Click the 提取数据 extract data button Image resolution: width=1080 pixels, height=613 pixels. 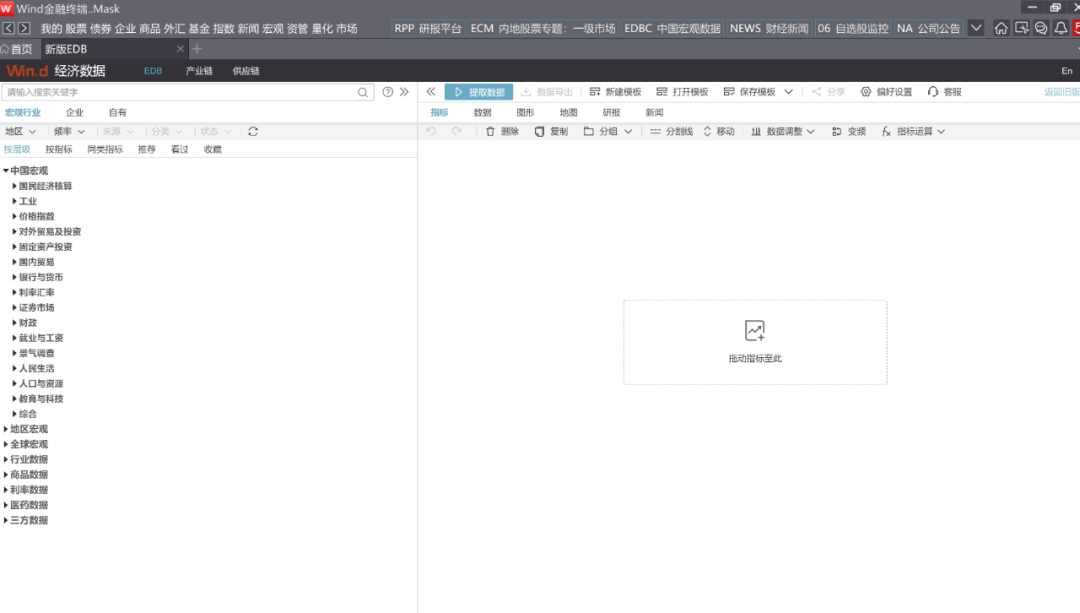pyautogui.click(x=479, y=92)
